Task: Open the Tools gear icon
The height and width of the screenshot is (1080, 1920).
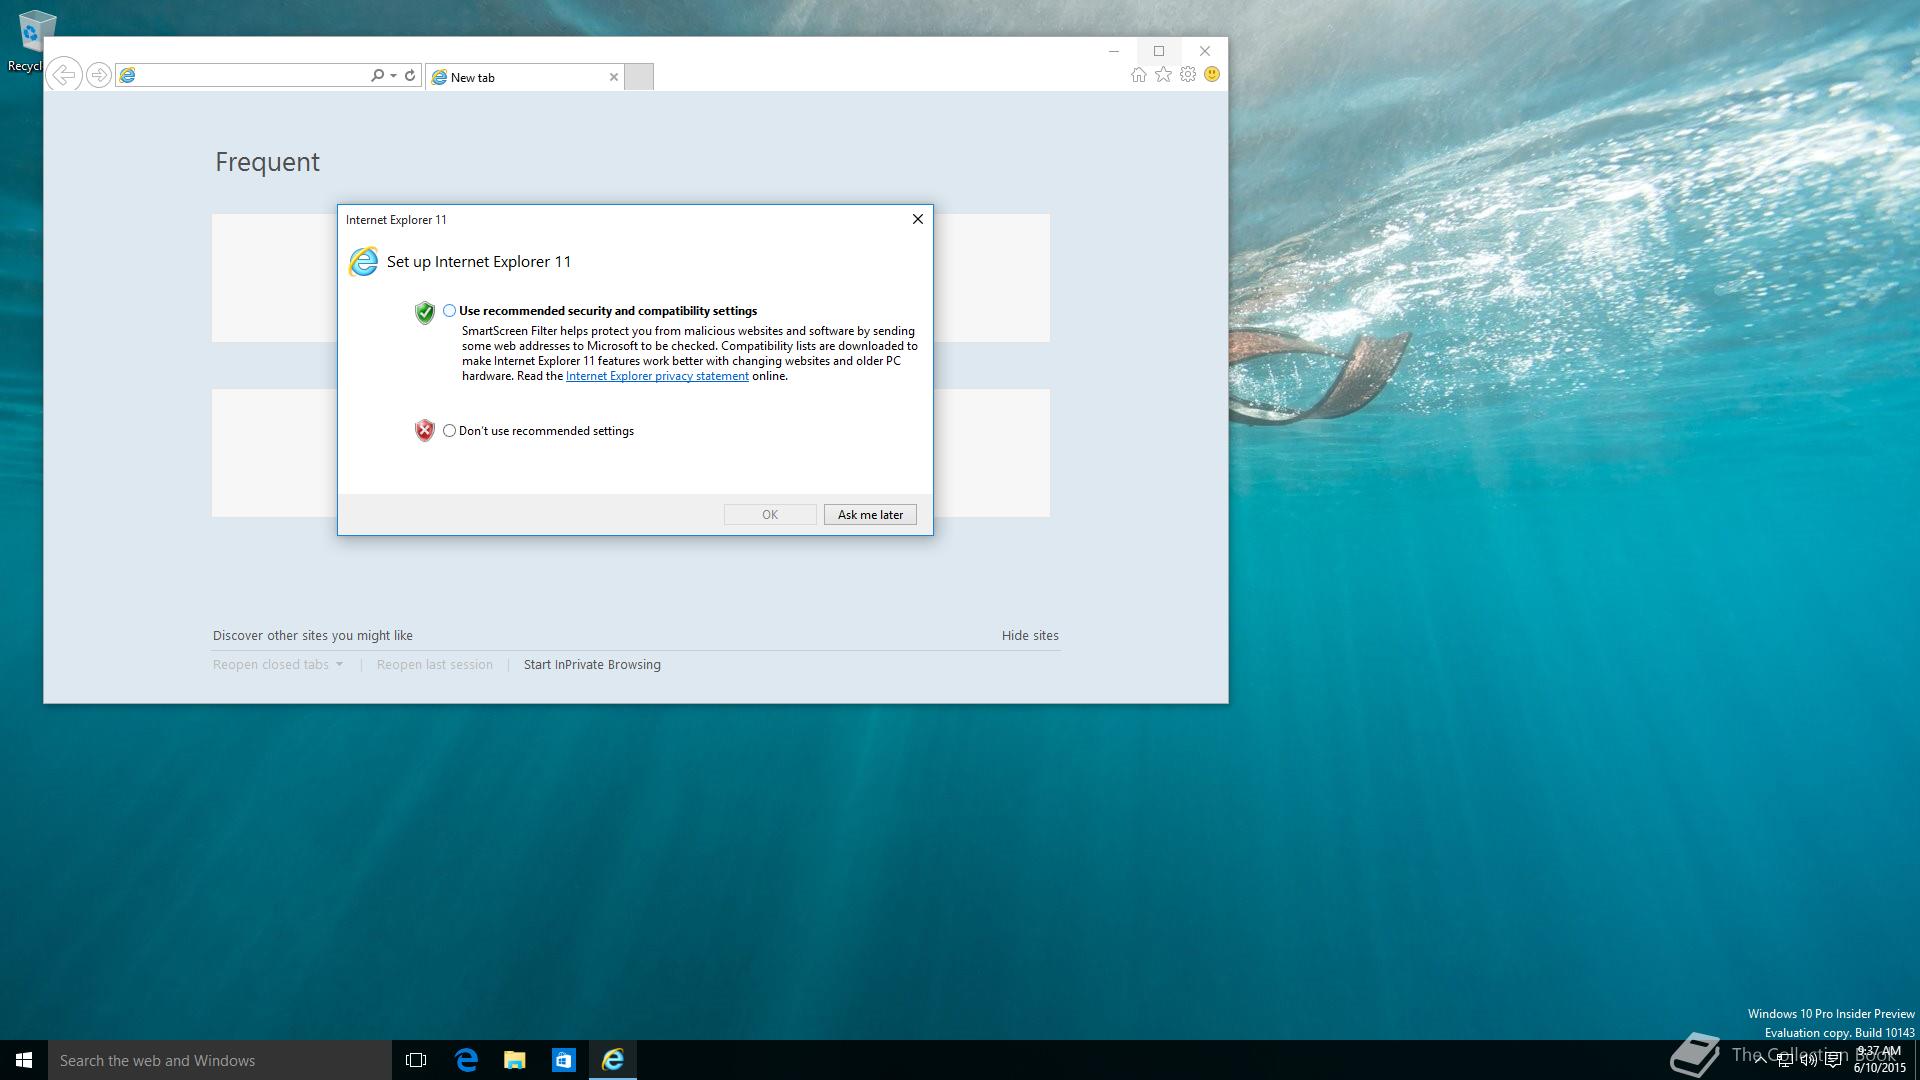Action: point(1188,75)
